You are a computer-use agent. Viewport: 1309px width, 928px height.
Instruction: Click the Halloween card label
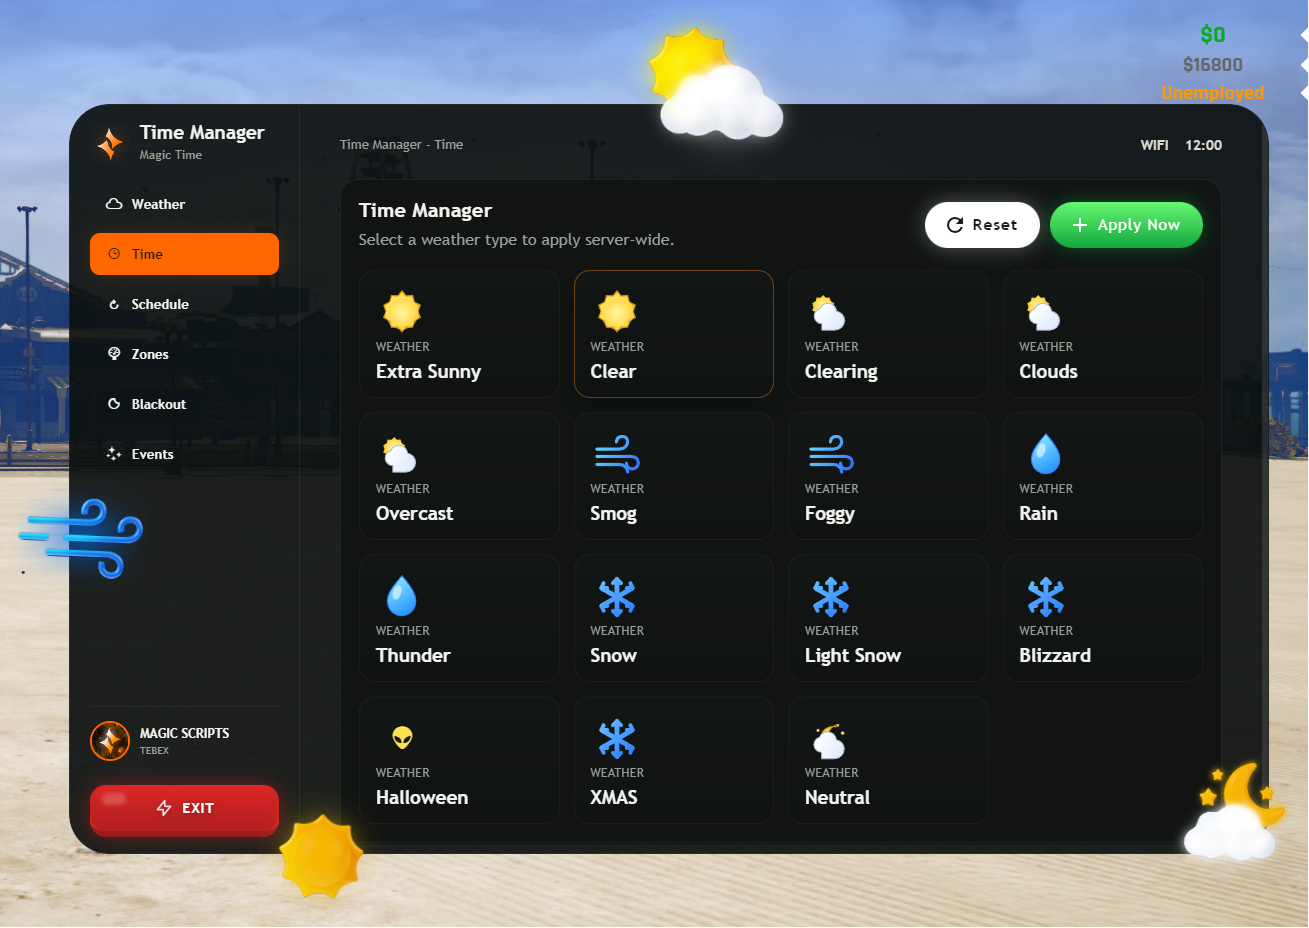422,797
